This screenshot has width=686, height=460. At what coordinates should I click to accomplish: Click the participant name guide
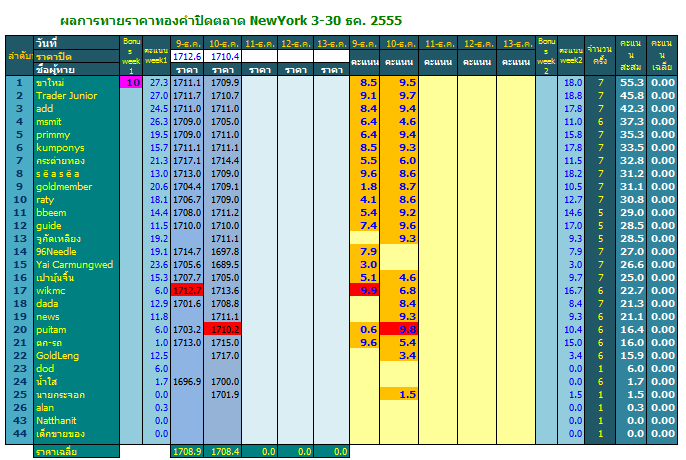pos(49,225)
